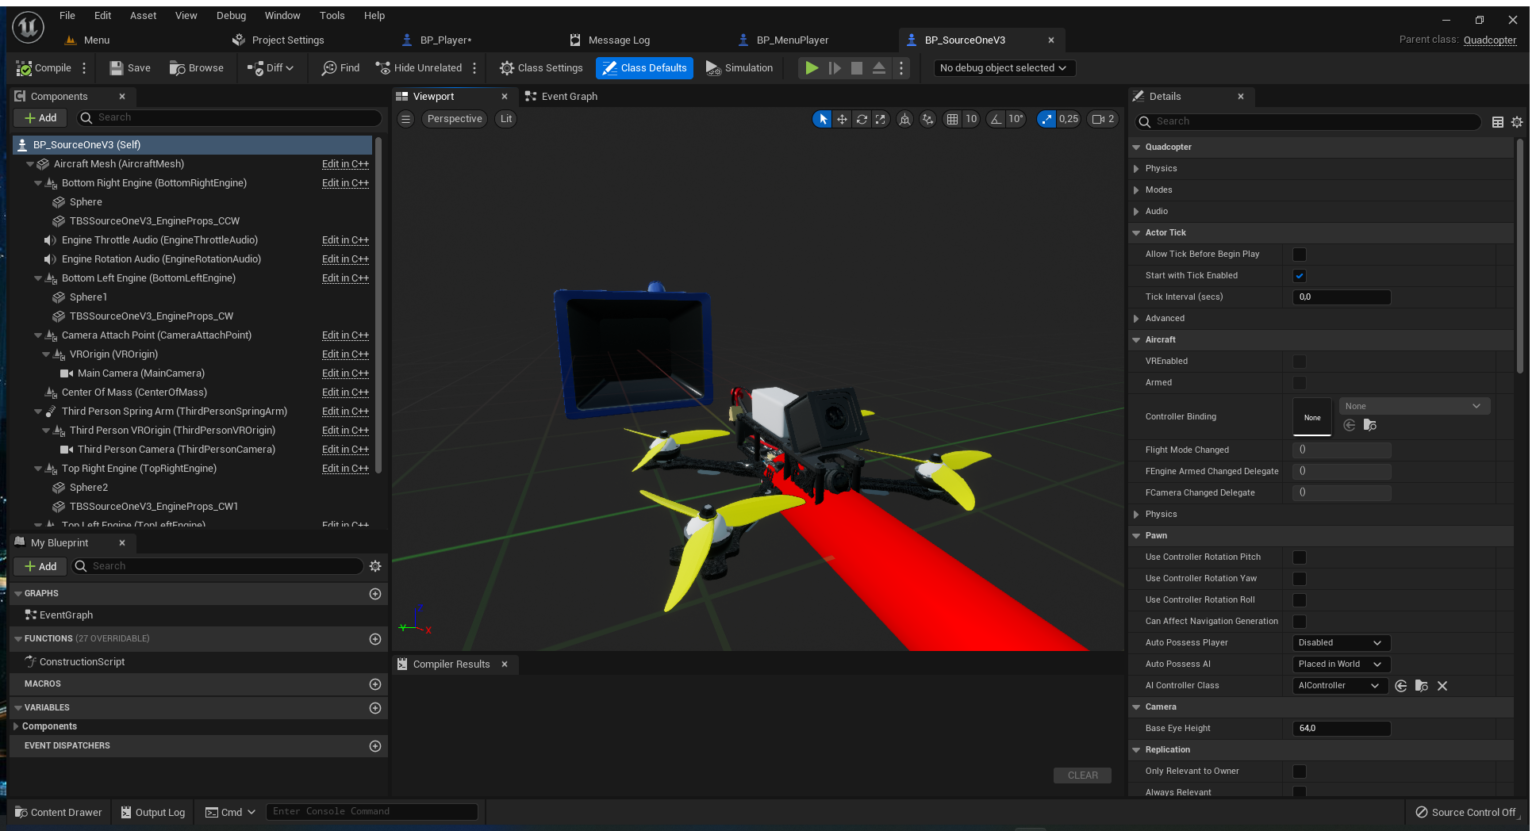Click Edit in C++ next to Main Camera
The image size is (1536, 831).
coord(345,373)
